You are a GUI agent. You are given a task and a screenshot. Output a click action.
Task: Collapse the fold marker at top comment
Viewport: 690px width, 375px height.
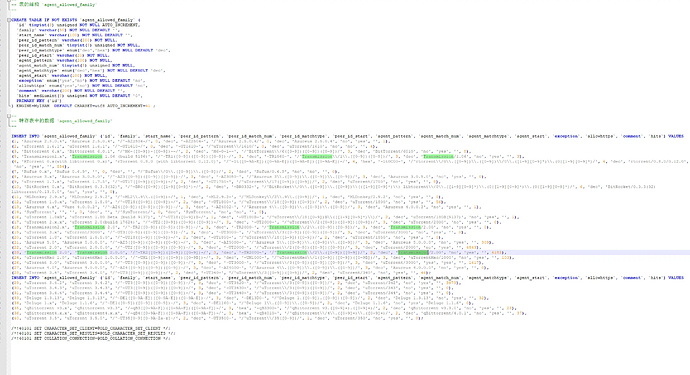[x=9, y=0]
